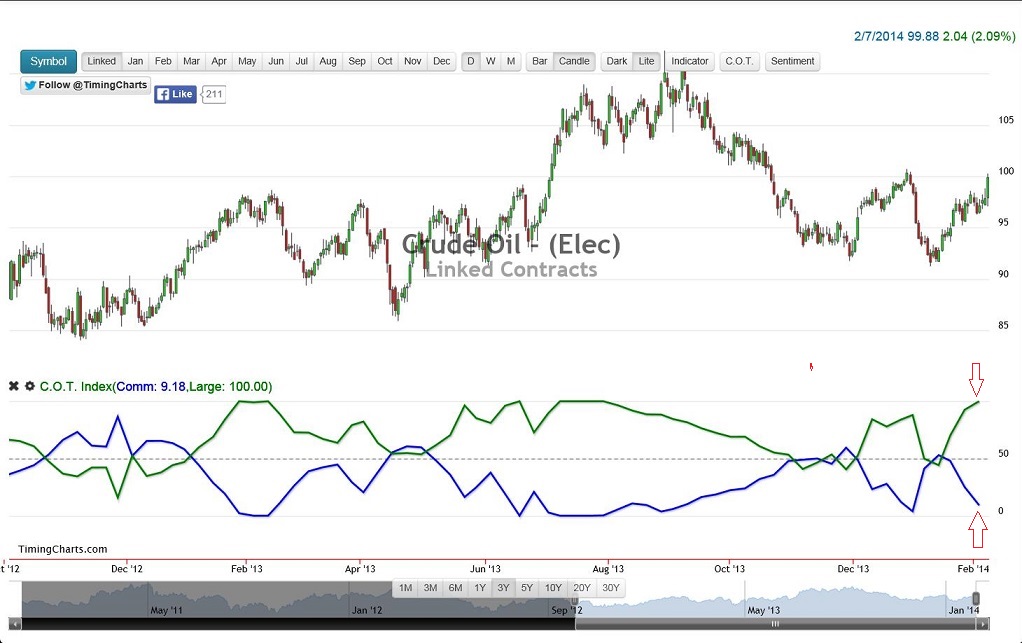
Task: Click the Facebook Like button
Action: (175, 93)
